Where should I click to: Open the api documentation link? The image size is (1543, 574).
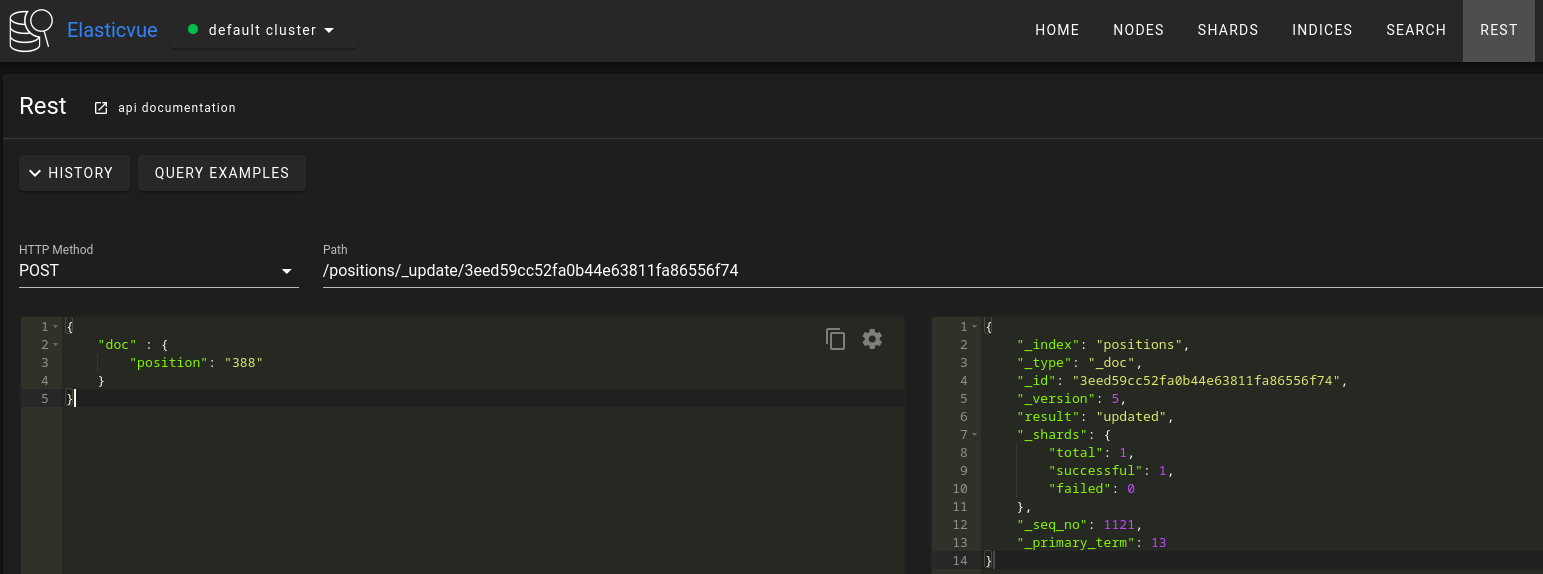coord(177,108)
